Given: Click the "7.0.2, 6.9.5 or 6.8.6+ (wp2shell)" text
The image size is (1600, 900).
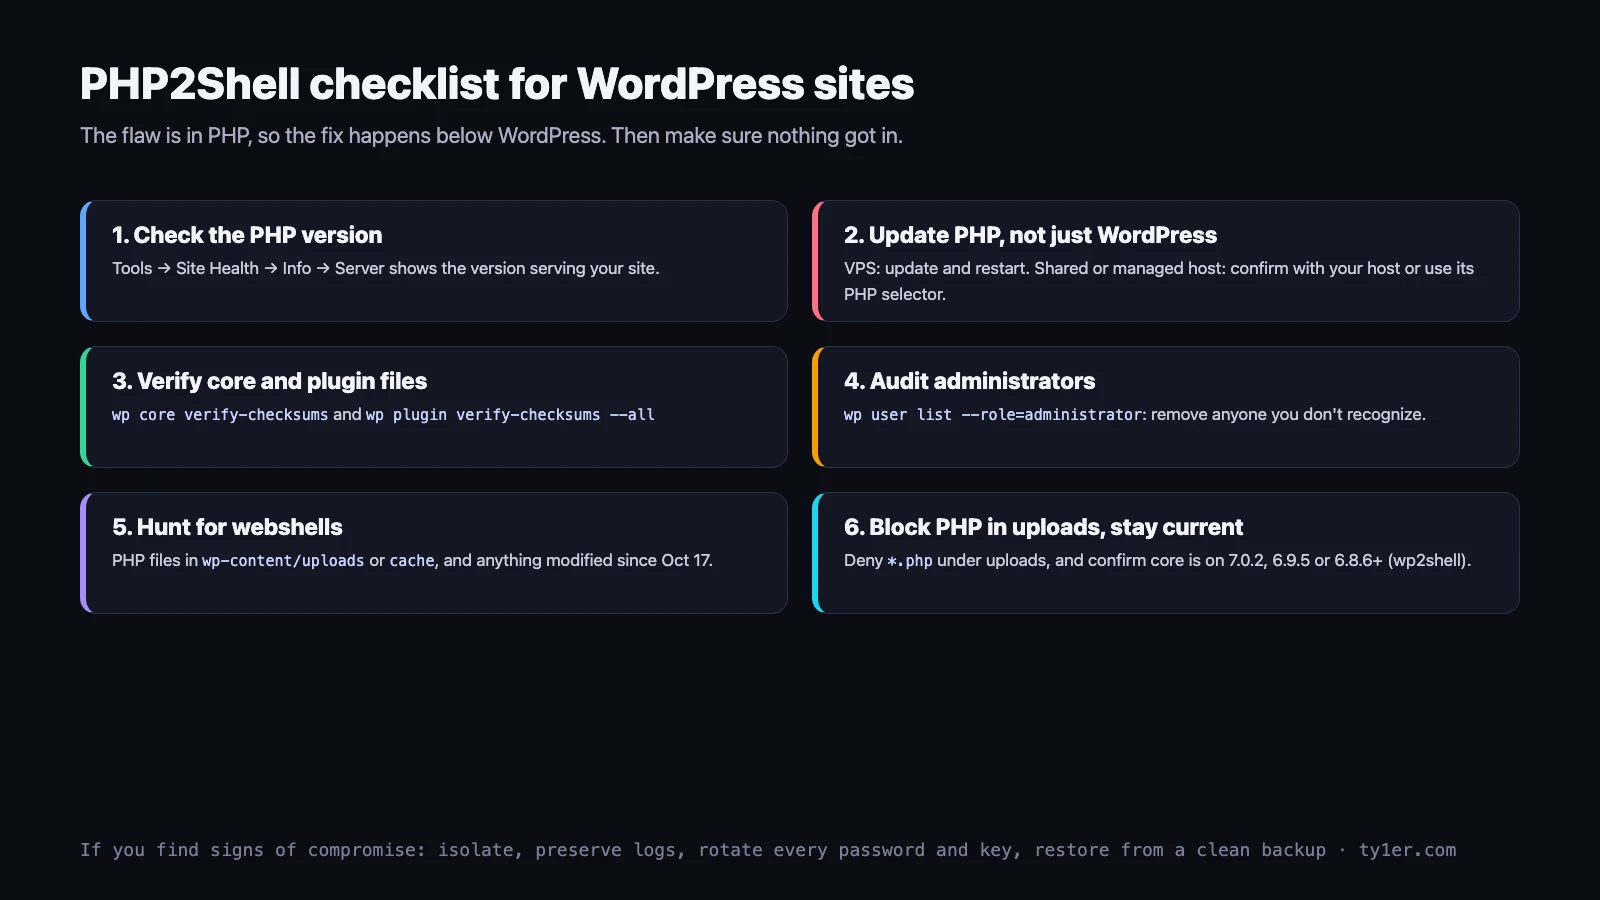Looking at the screenshot, I should click(x=1349, y=560).
